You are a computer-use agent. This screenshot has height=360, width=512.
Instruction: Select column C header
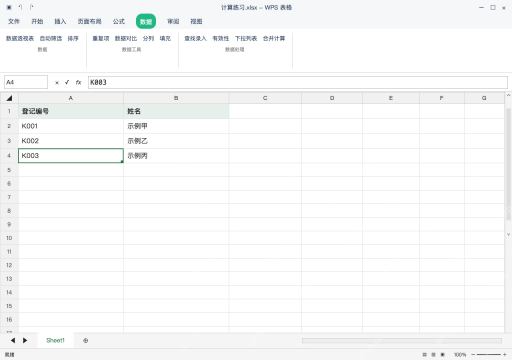click(265, 98)
